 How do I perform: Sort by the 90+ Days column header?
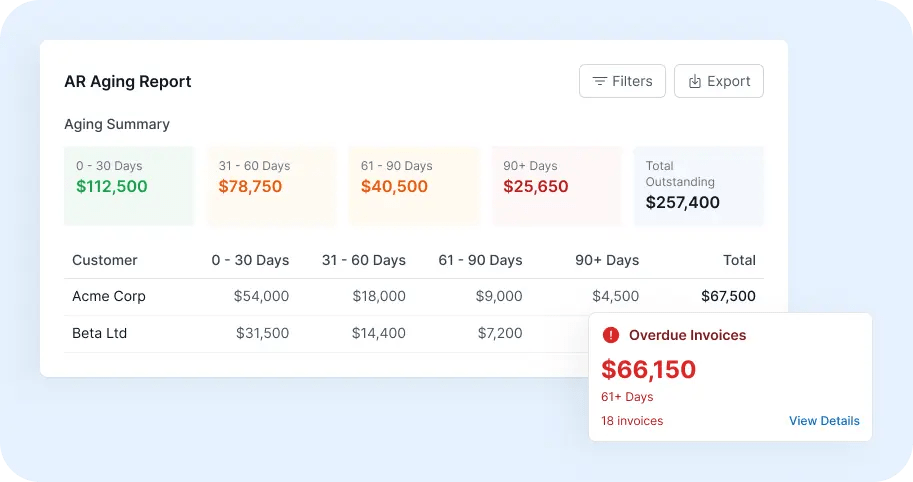[x=607, y=260]
